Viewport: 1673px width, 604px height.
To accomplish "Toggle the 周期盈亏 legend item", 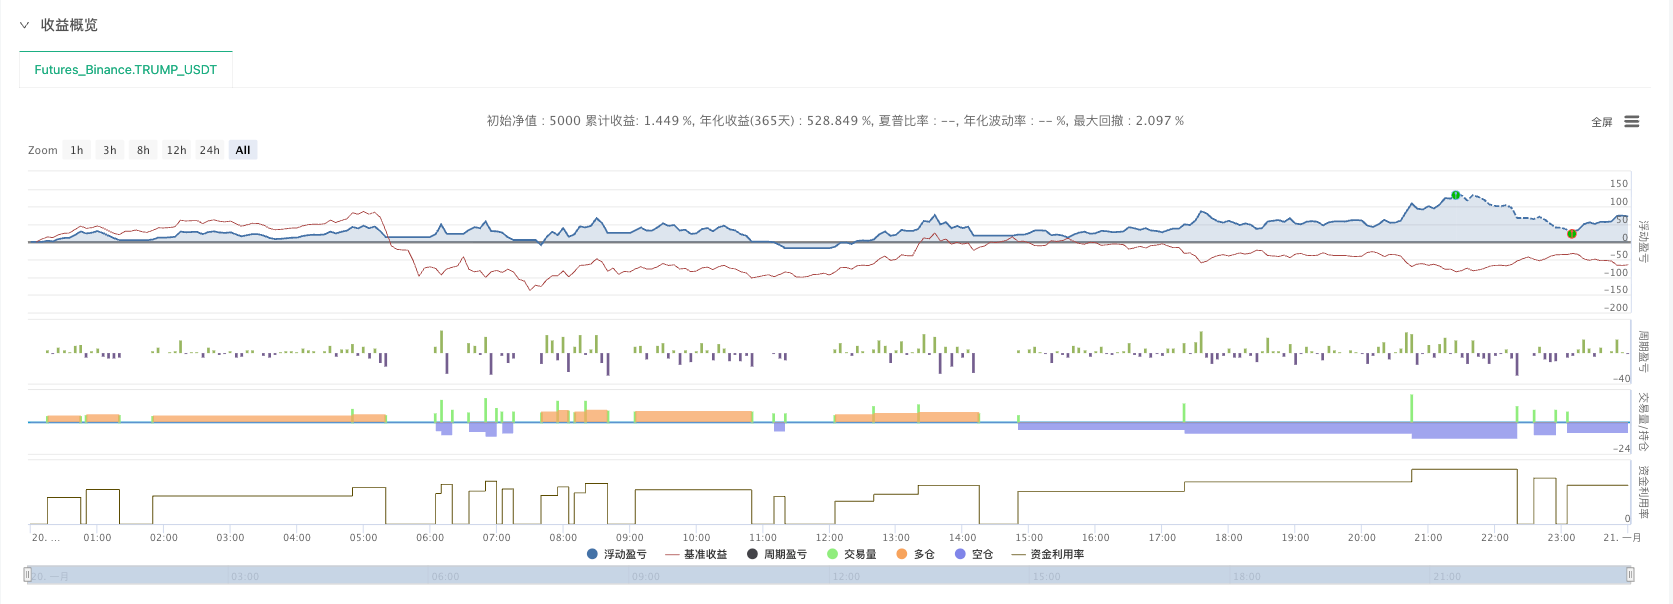I will click(x=777, y=554).
